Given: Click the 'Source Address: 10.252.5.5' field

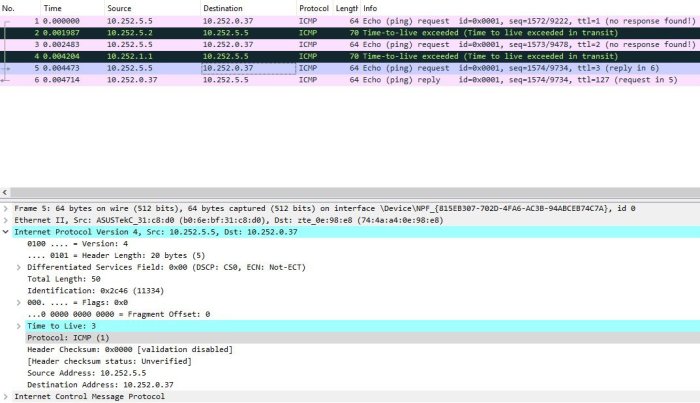Looking at the screenshot, I should (86, 373).
